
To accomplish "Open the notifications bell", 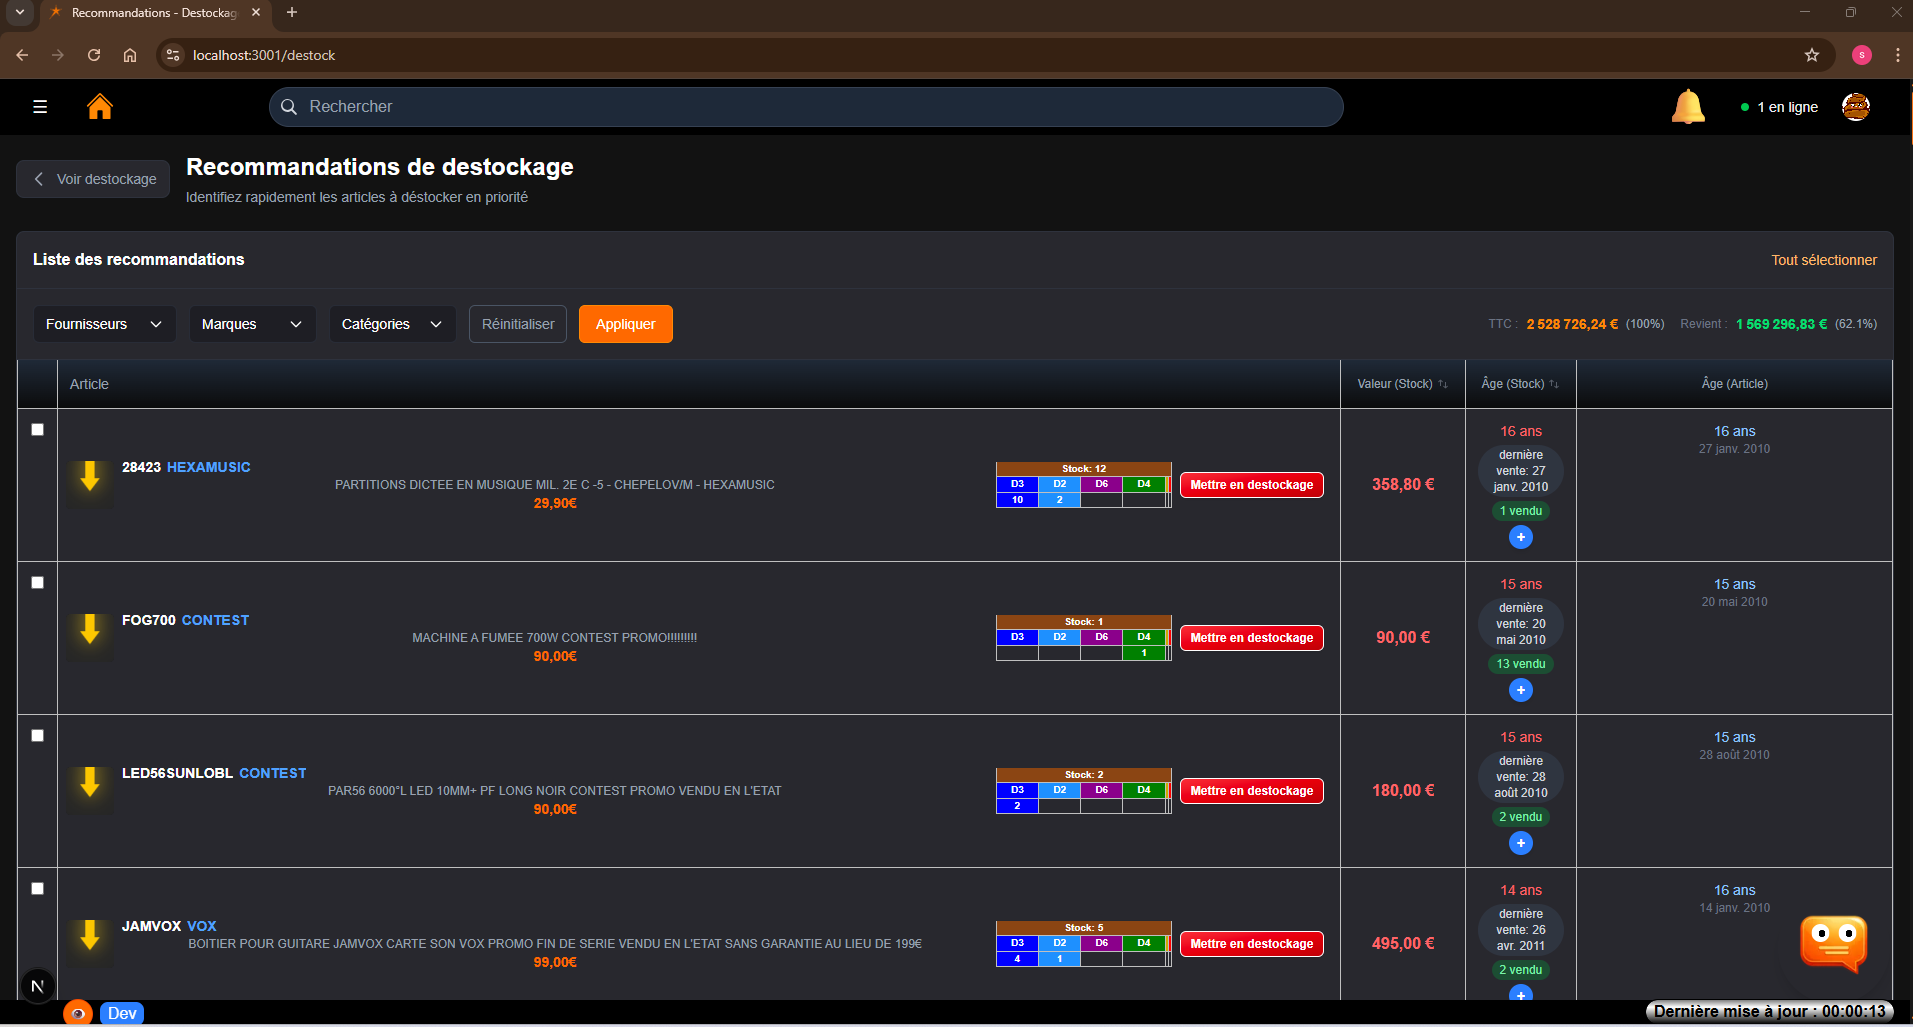I will [1688, 106].
